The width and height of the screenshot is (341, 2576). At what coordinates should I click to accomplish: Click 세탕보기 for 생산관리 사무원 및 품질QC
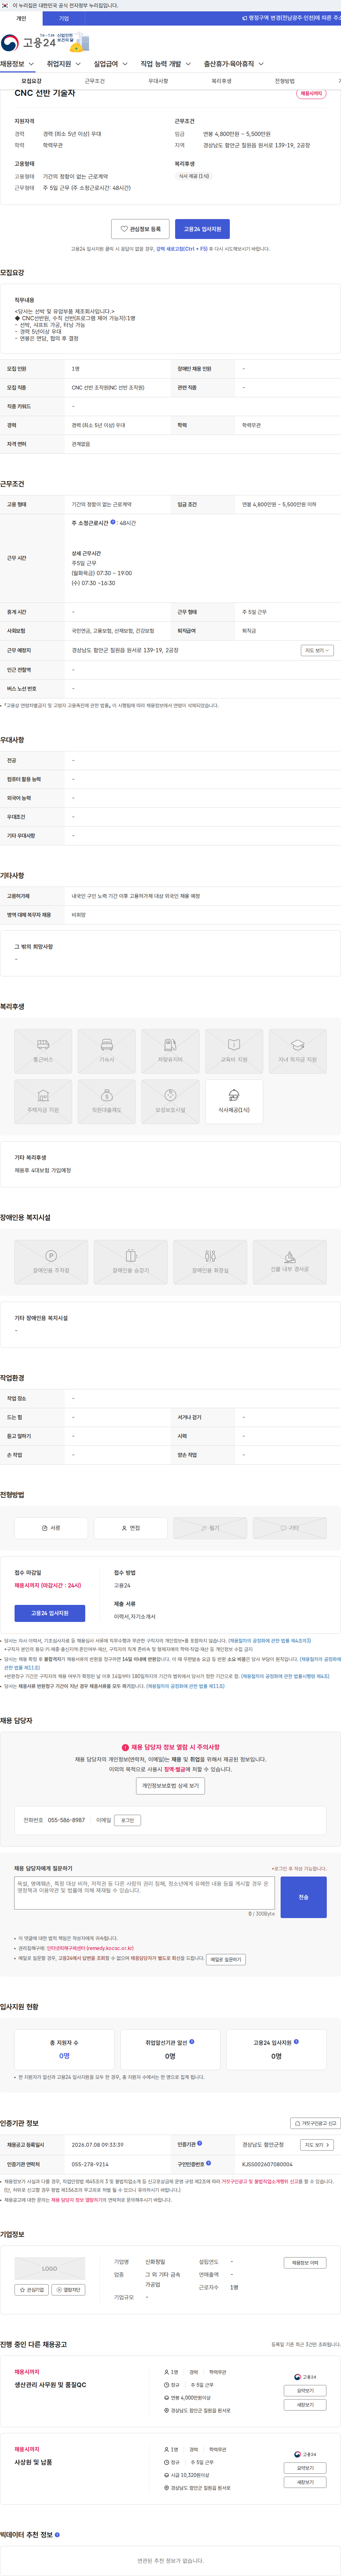(305, 2405)
